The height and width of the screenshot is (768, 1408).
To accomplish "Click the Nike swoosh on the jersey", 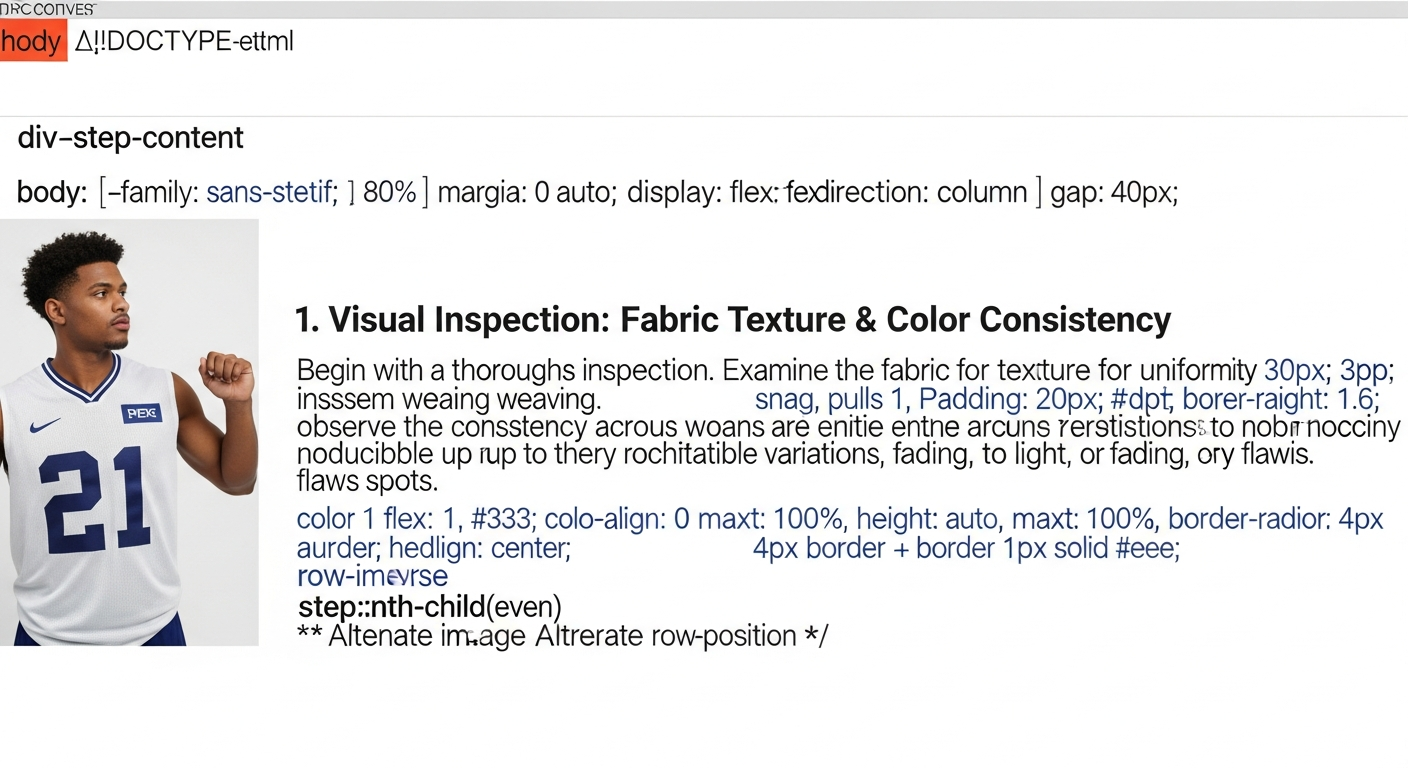I will click(x=45, y=425).
